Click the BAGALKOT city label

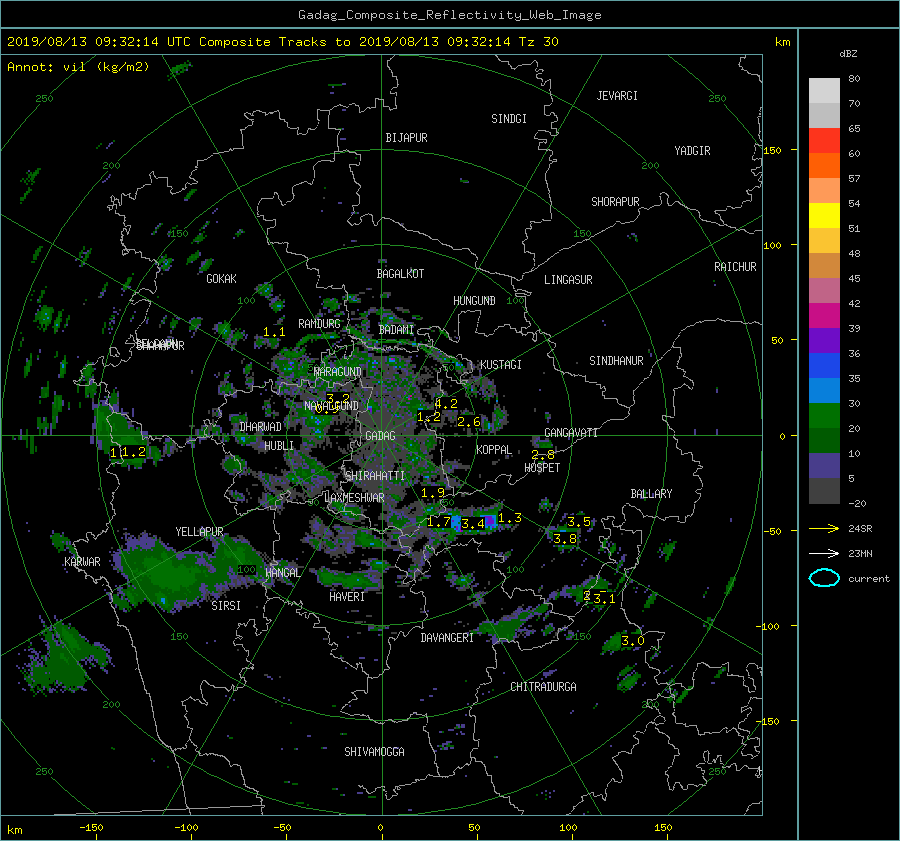(x=400, y=274)
